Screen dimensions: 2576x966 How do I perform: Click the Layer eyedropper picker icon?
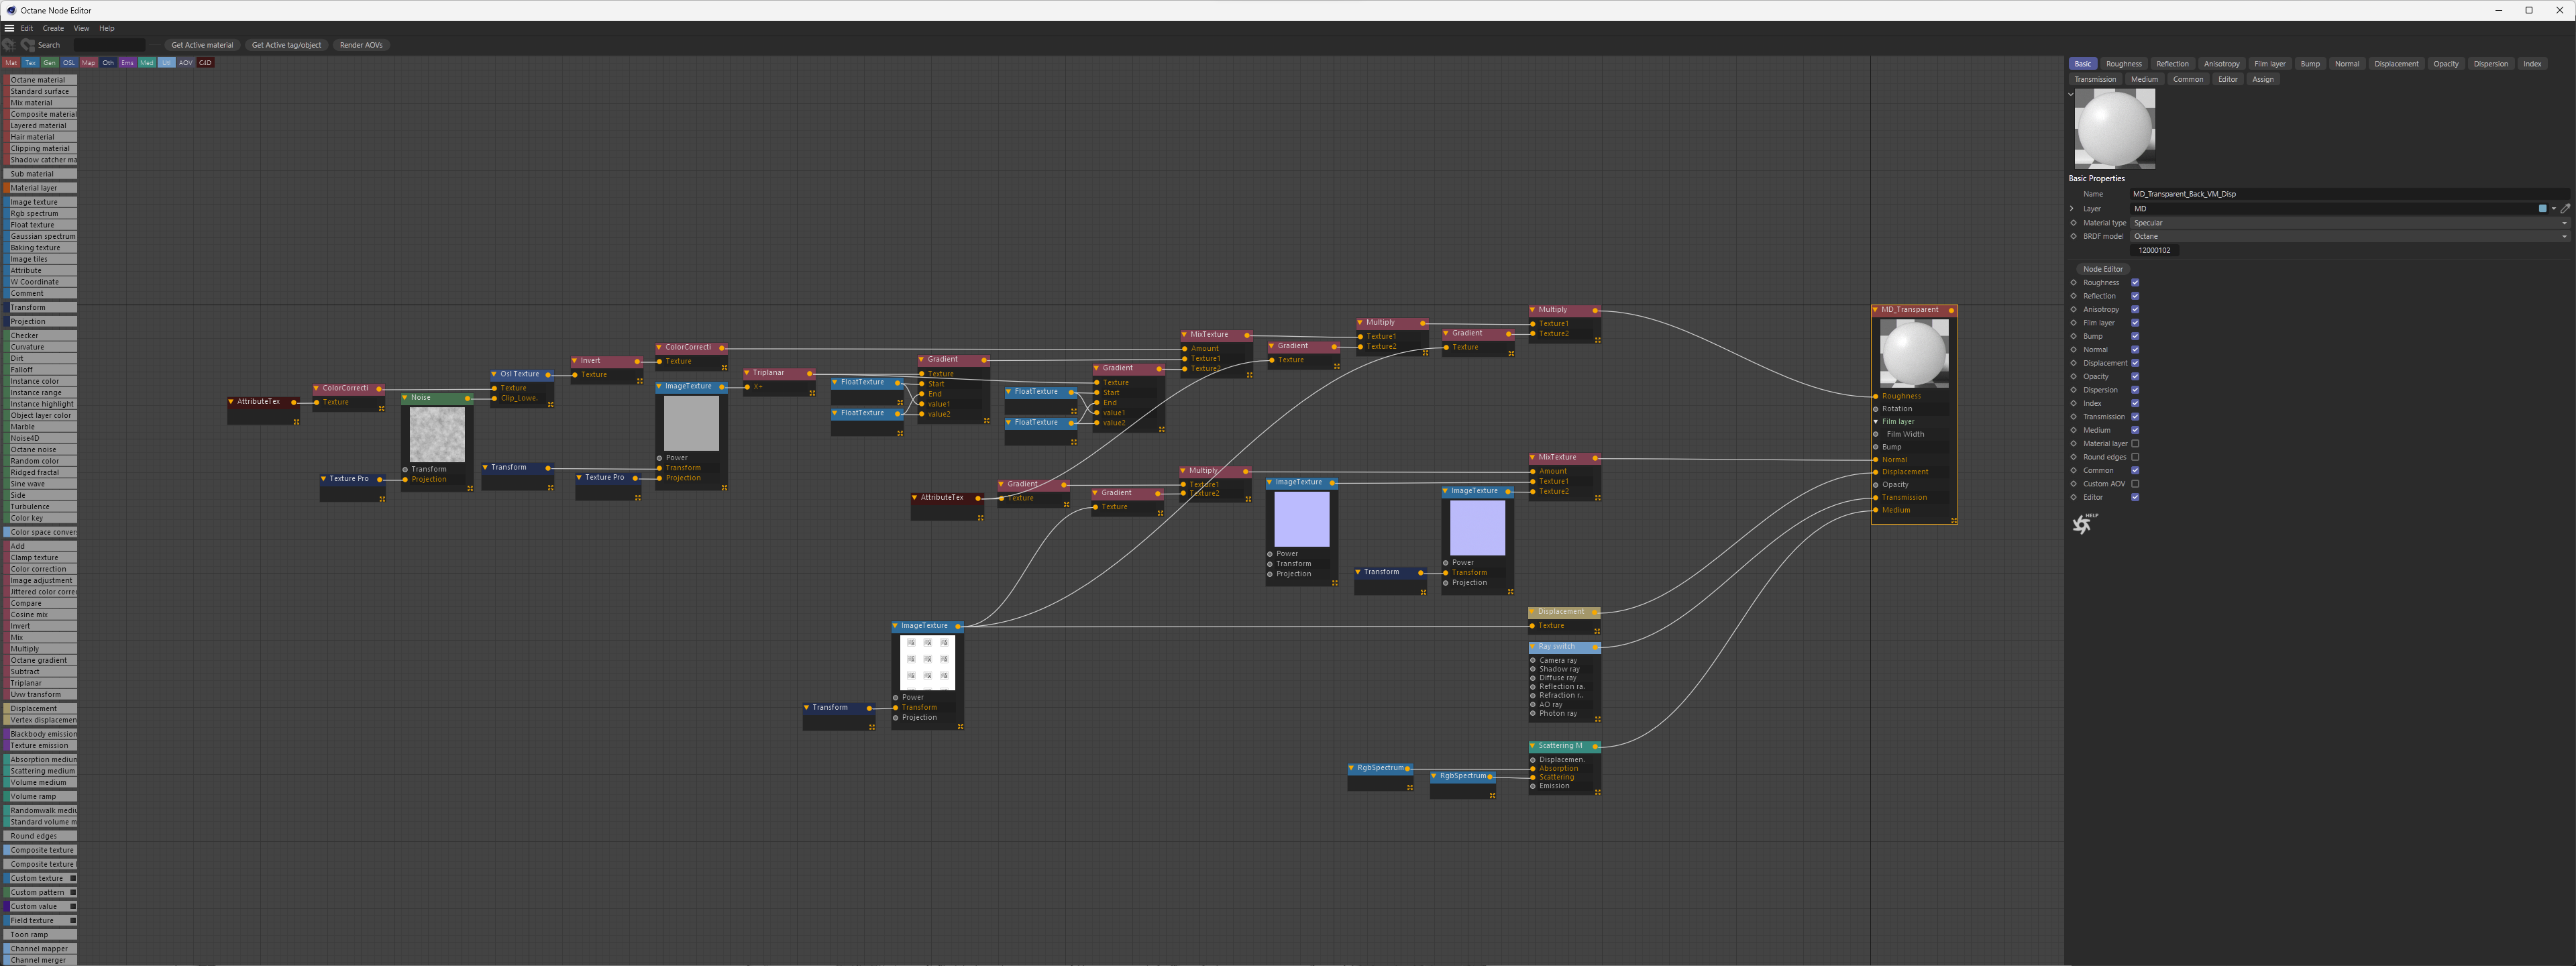(2564, 209)
